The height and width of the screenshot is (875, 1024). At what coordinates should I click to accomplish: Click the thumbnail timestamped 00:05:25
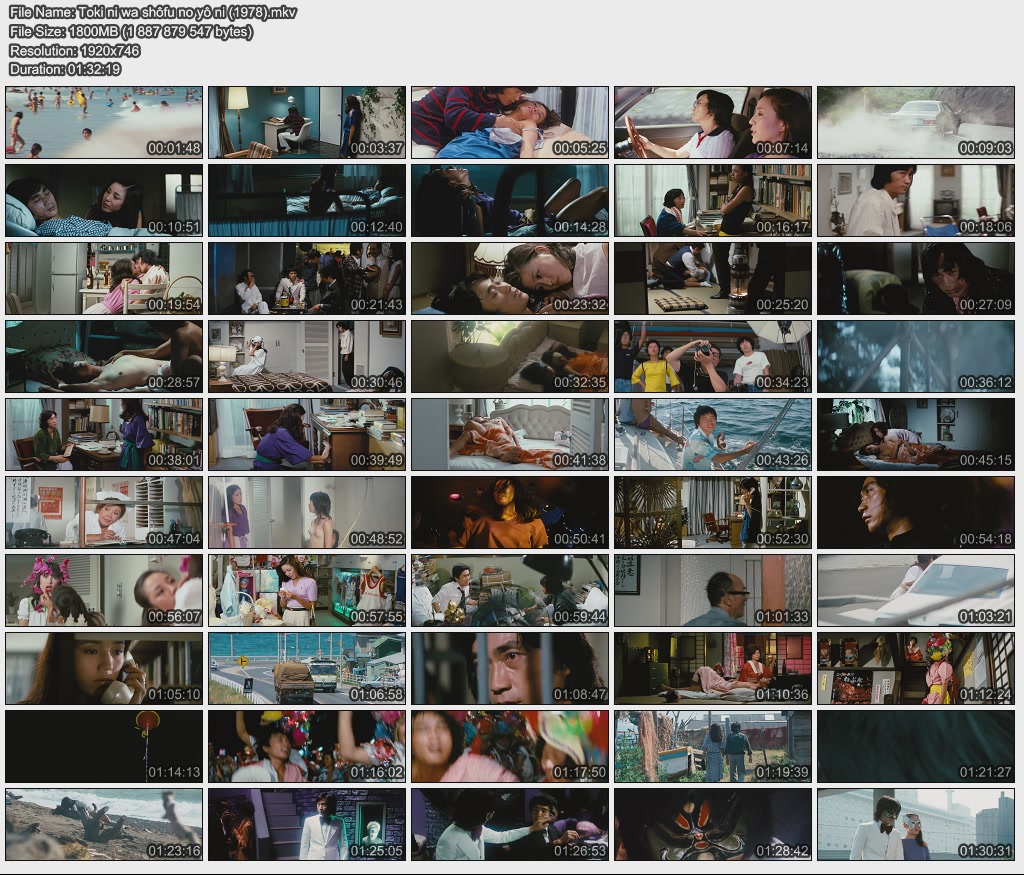(510, 122)
